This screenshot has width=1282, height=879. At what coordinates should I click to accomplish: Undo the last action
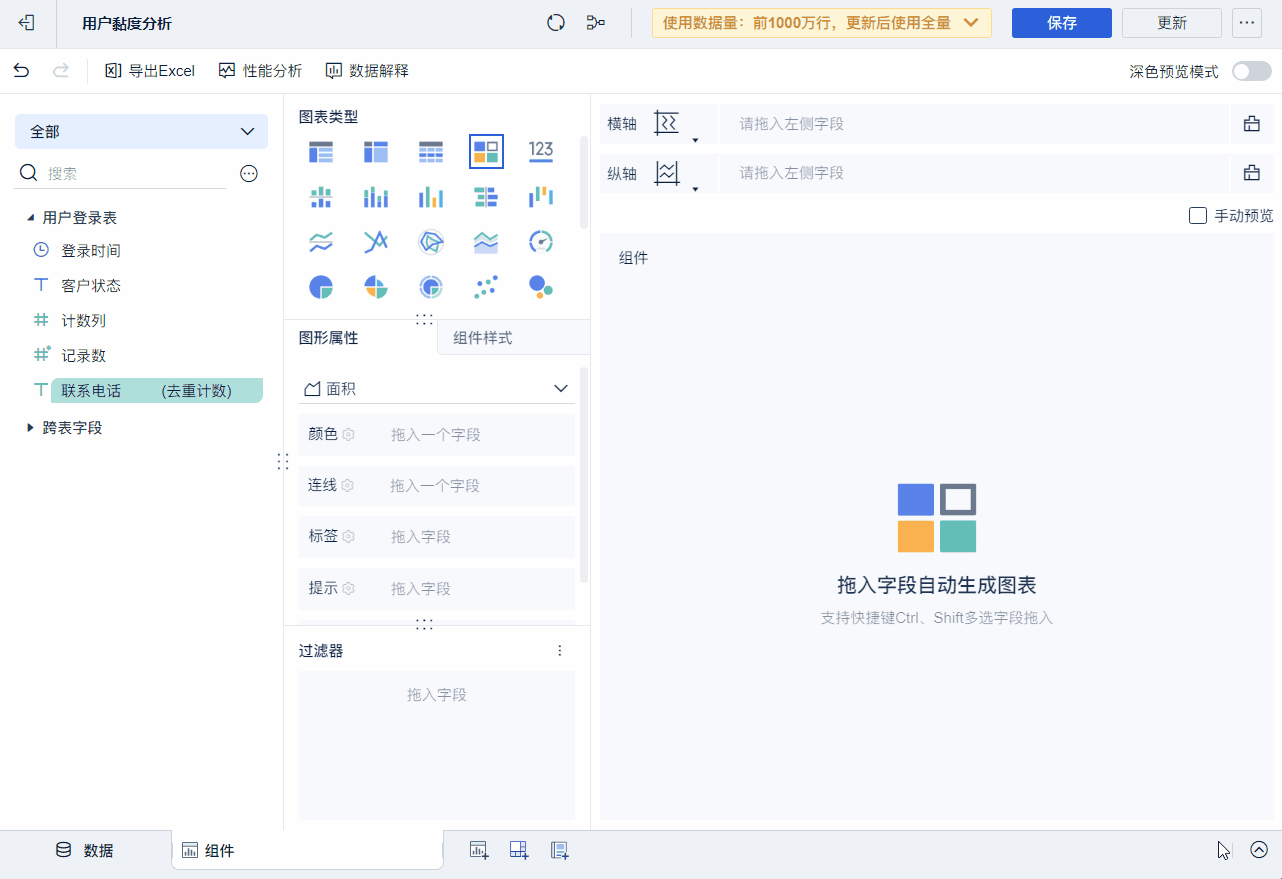coord(21,70)
